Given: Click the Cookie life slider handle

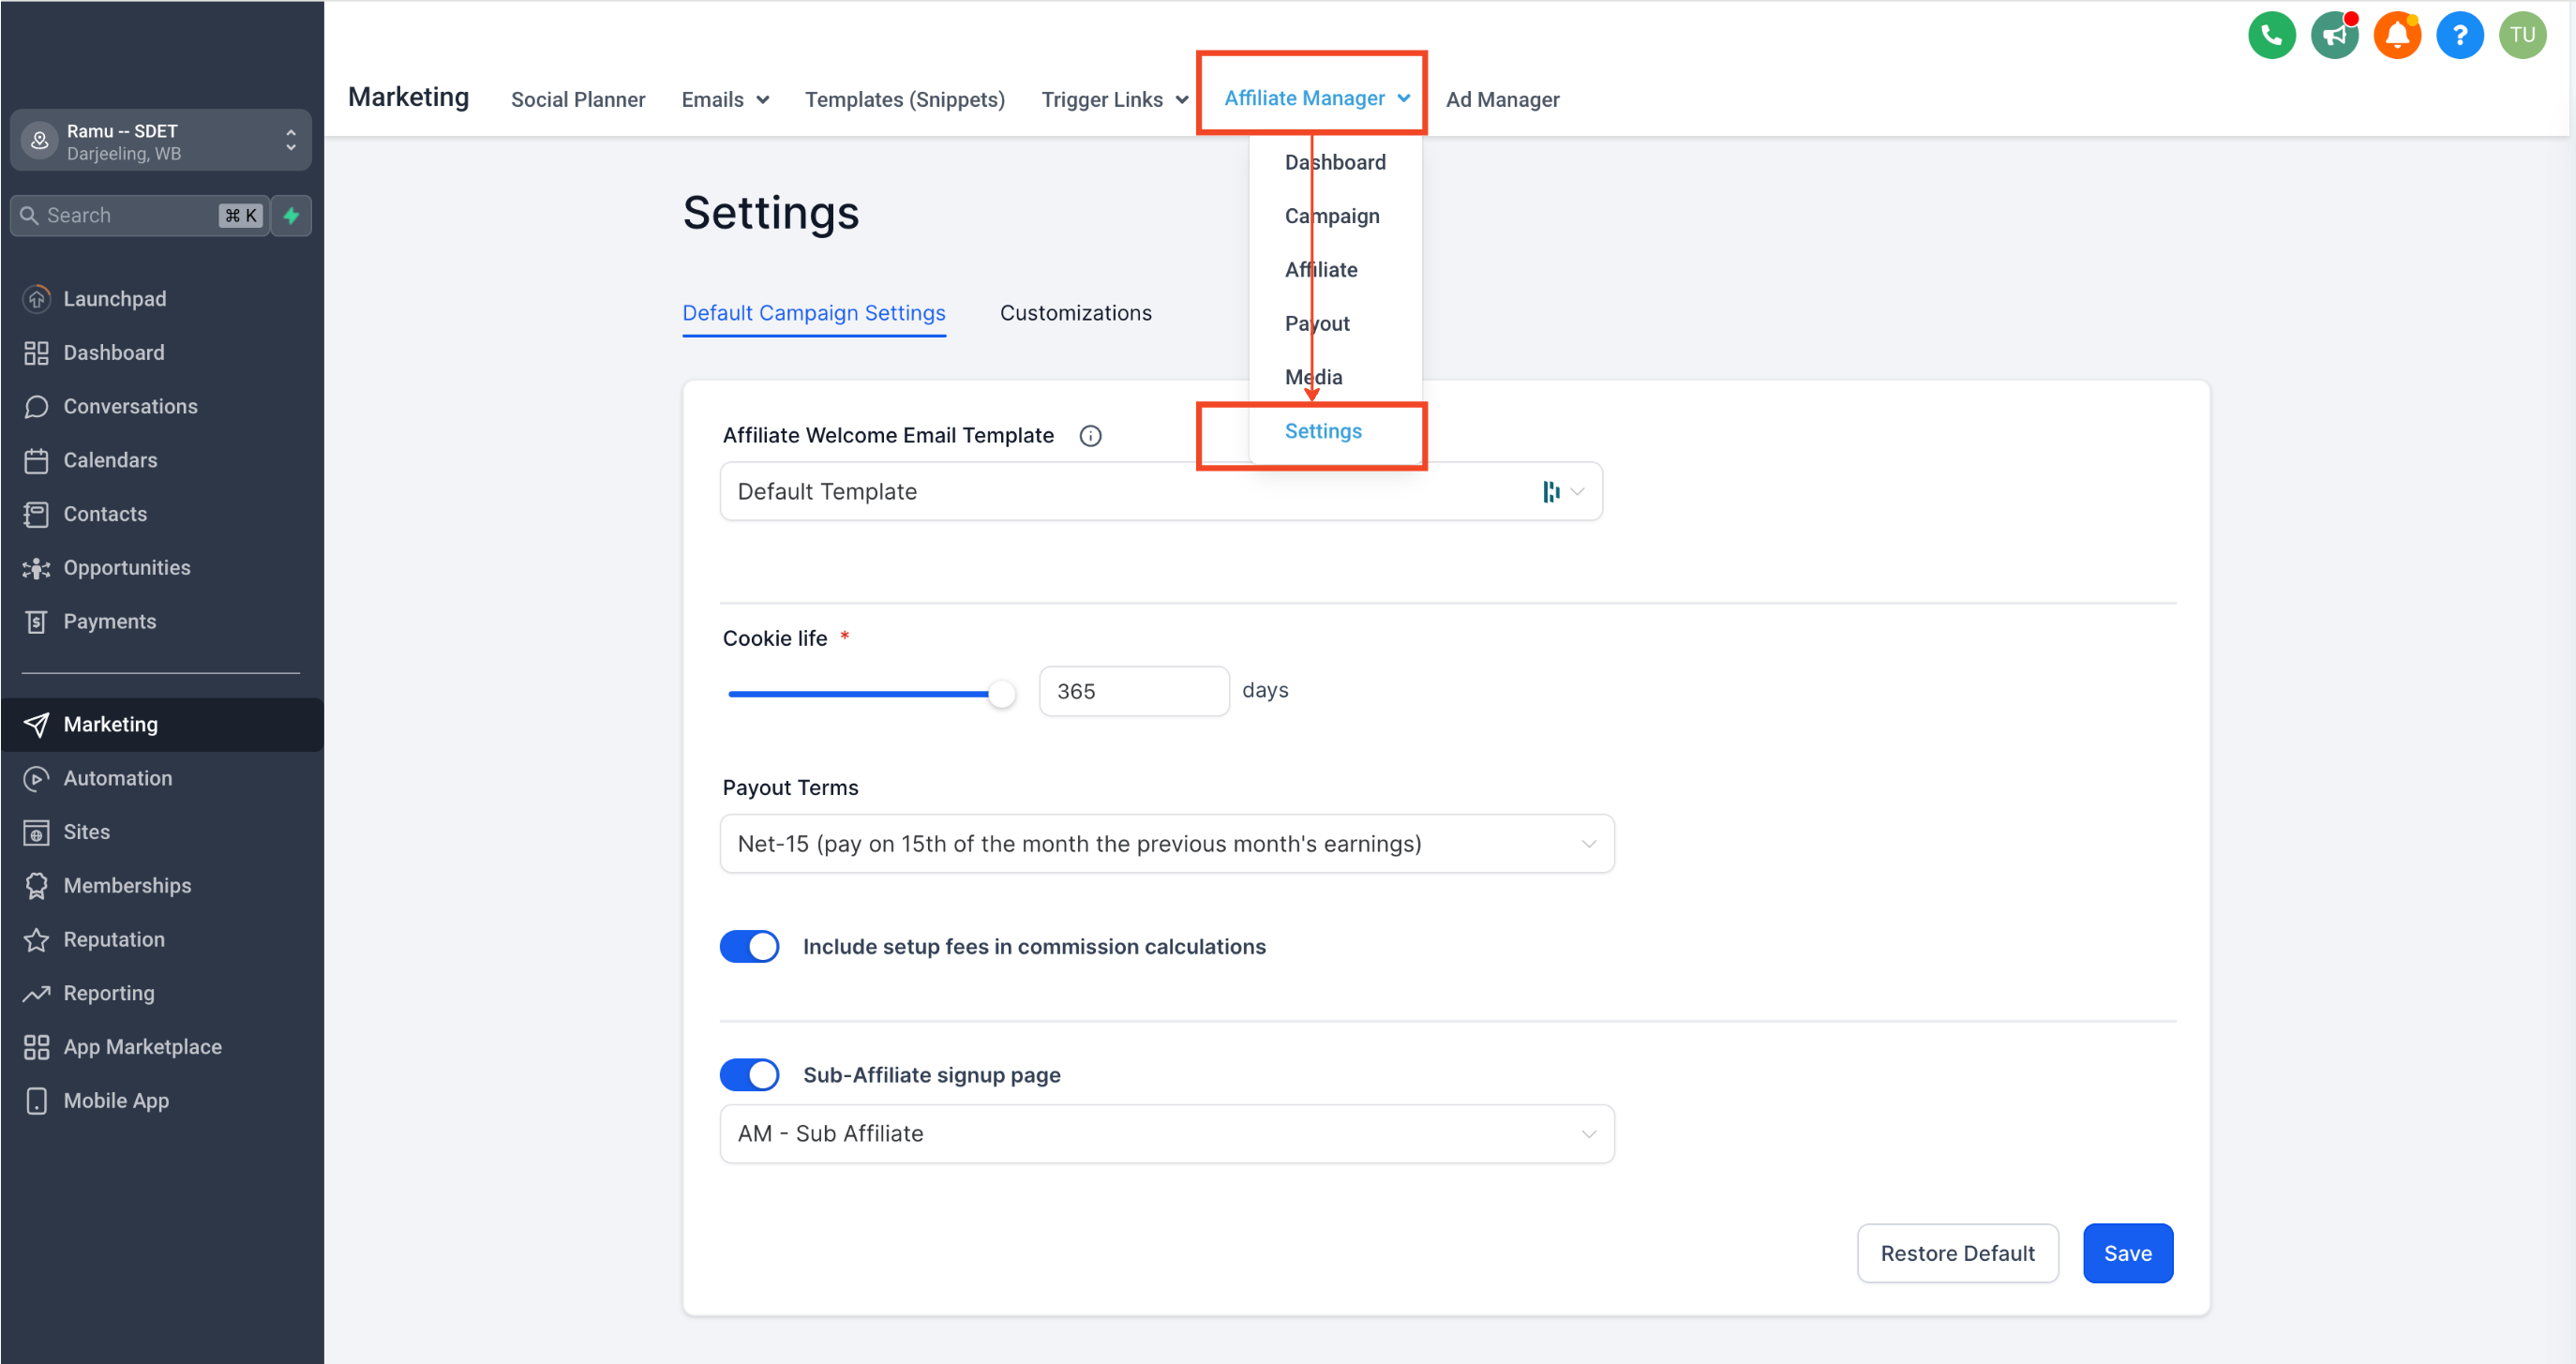Looking at the screenshot, I should [1000, 693].
